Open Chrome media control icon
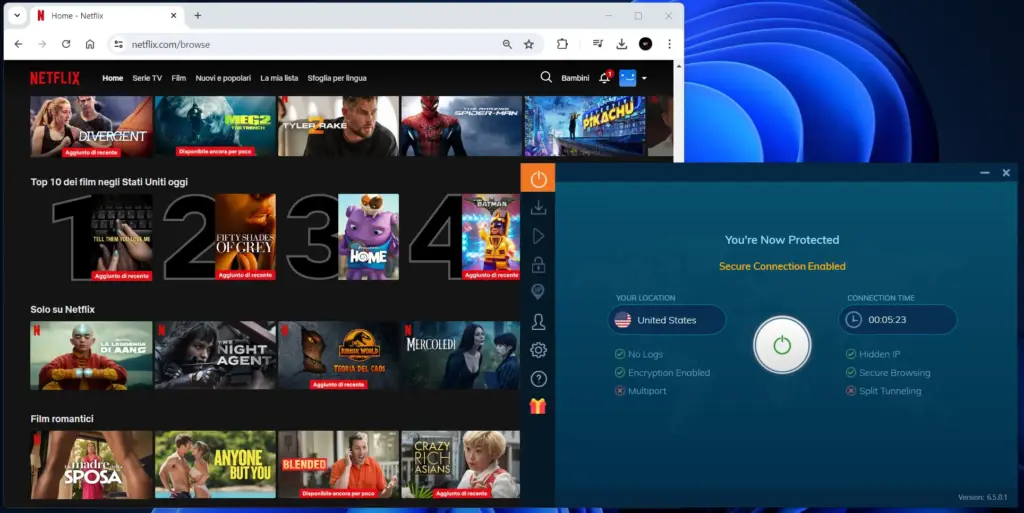 point(598,44)
